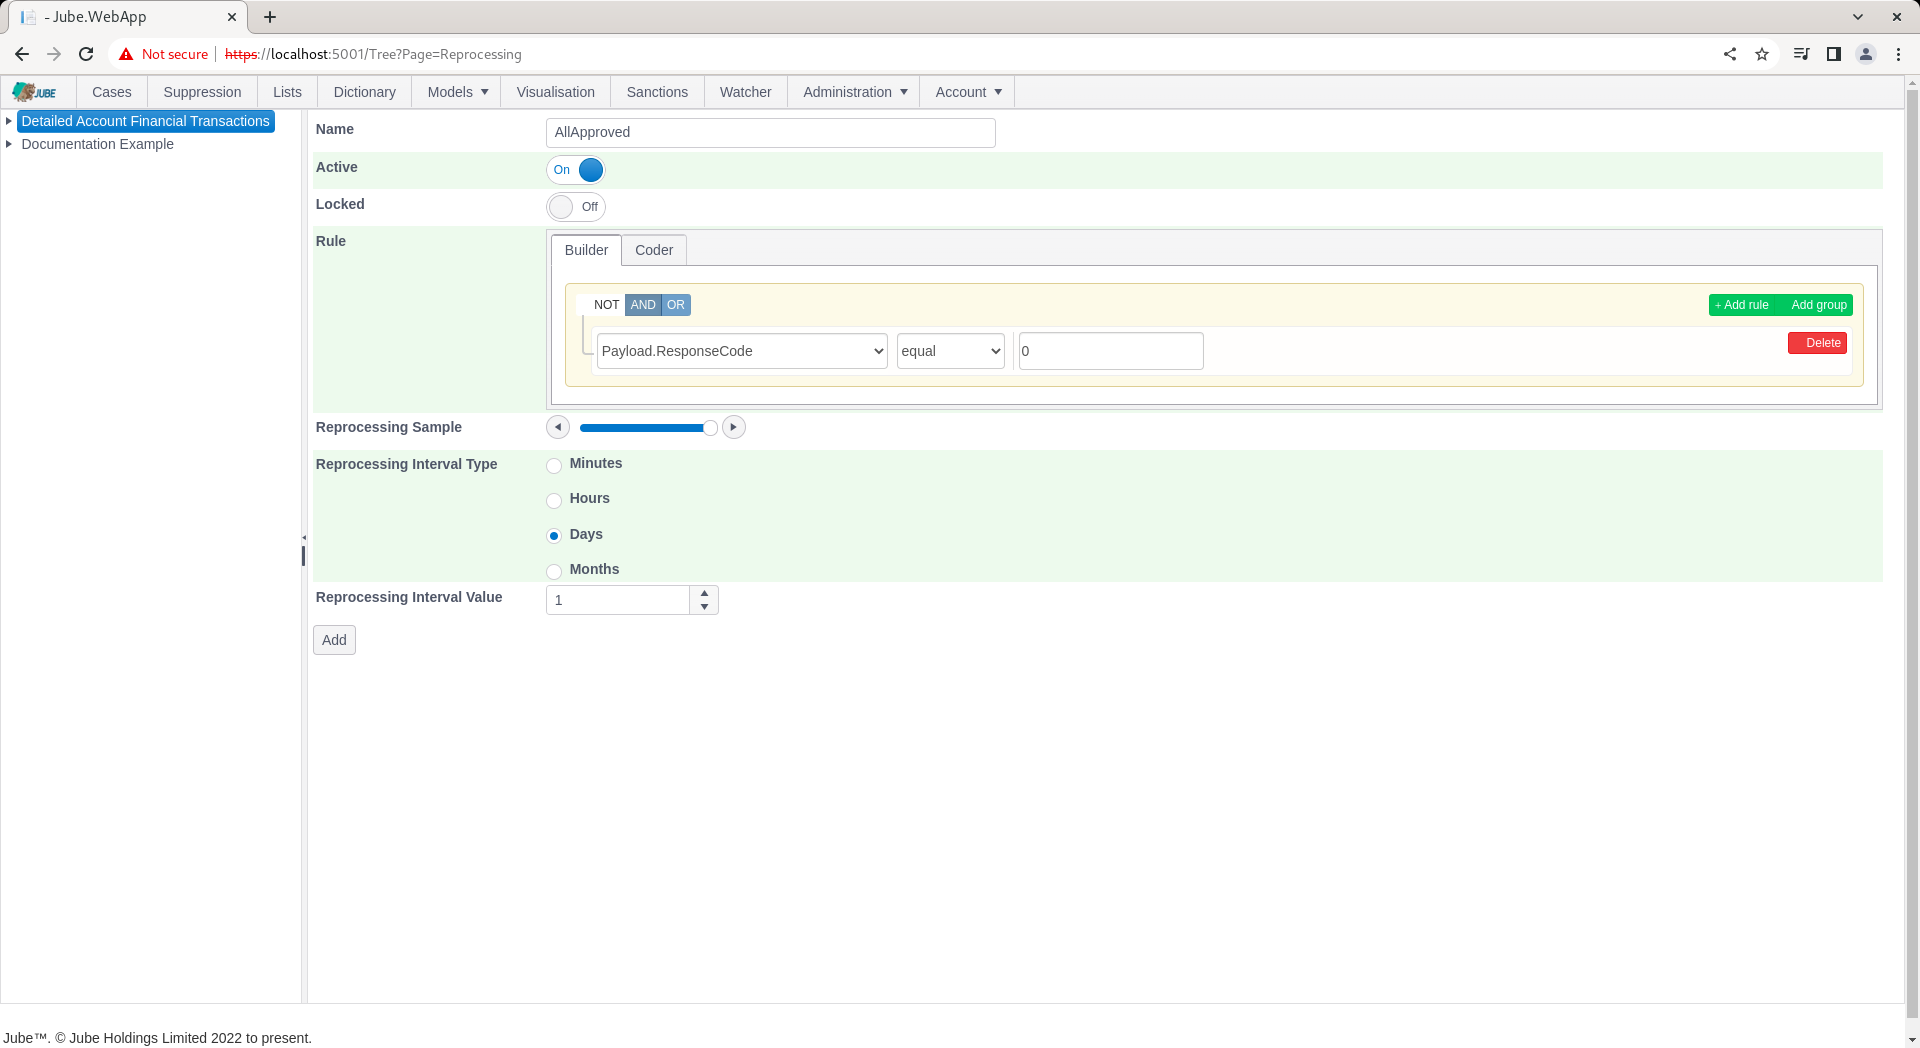Click the Not secure warning icon

[x=126, y=54]
